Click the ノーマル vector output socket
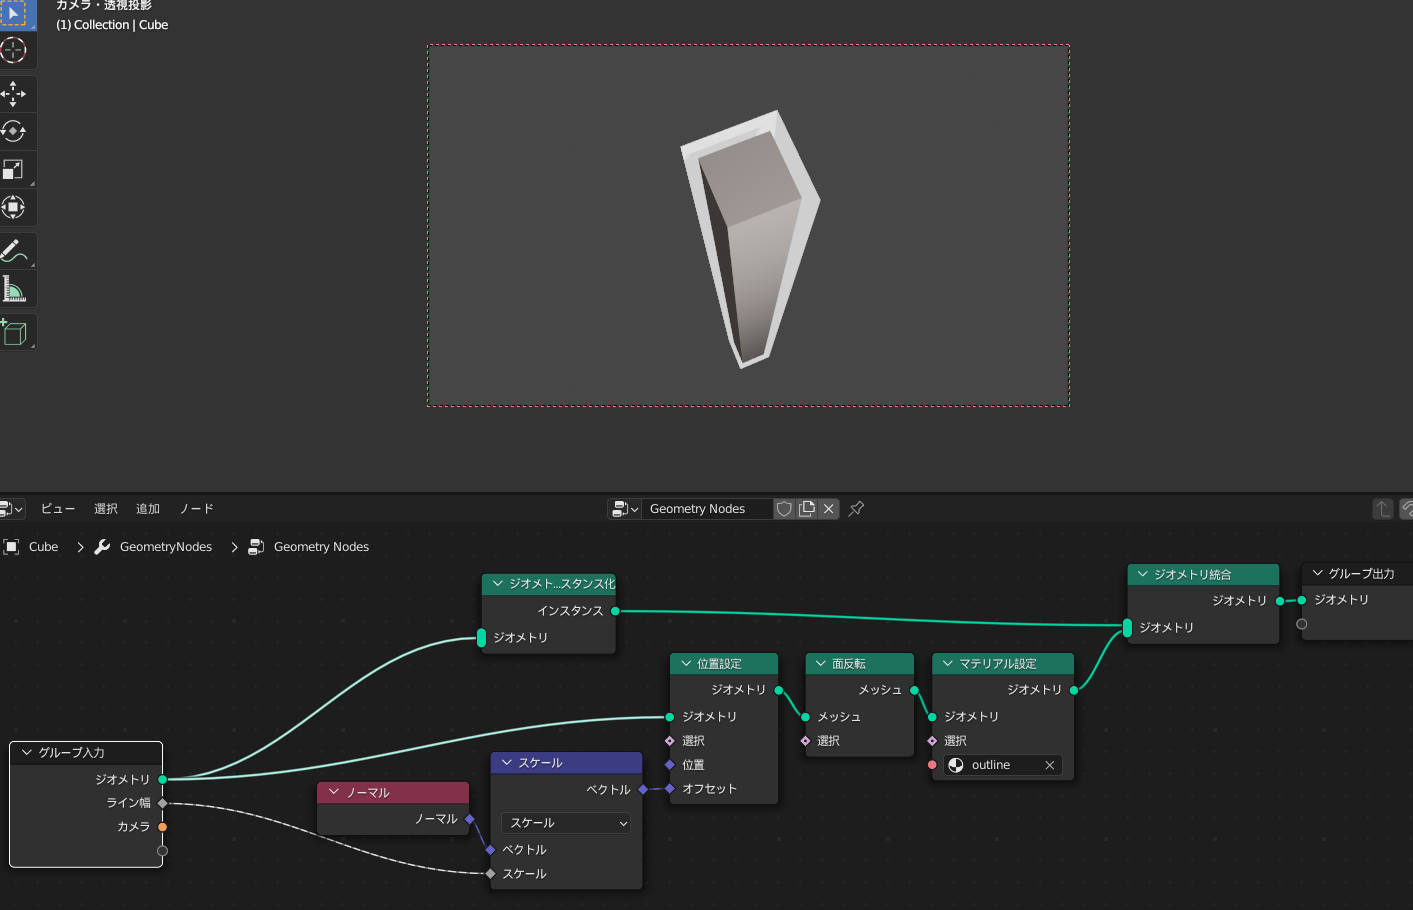Screen dimensions: 1413x910 pyautogui.click(x=469, y=819)
